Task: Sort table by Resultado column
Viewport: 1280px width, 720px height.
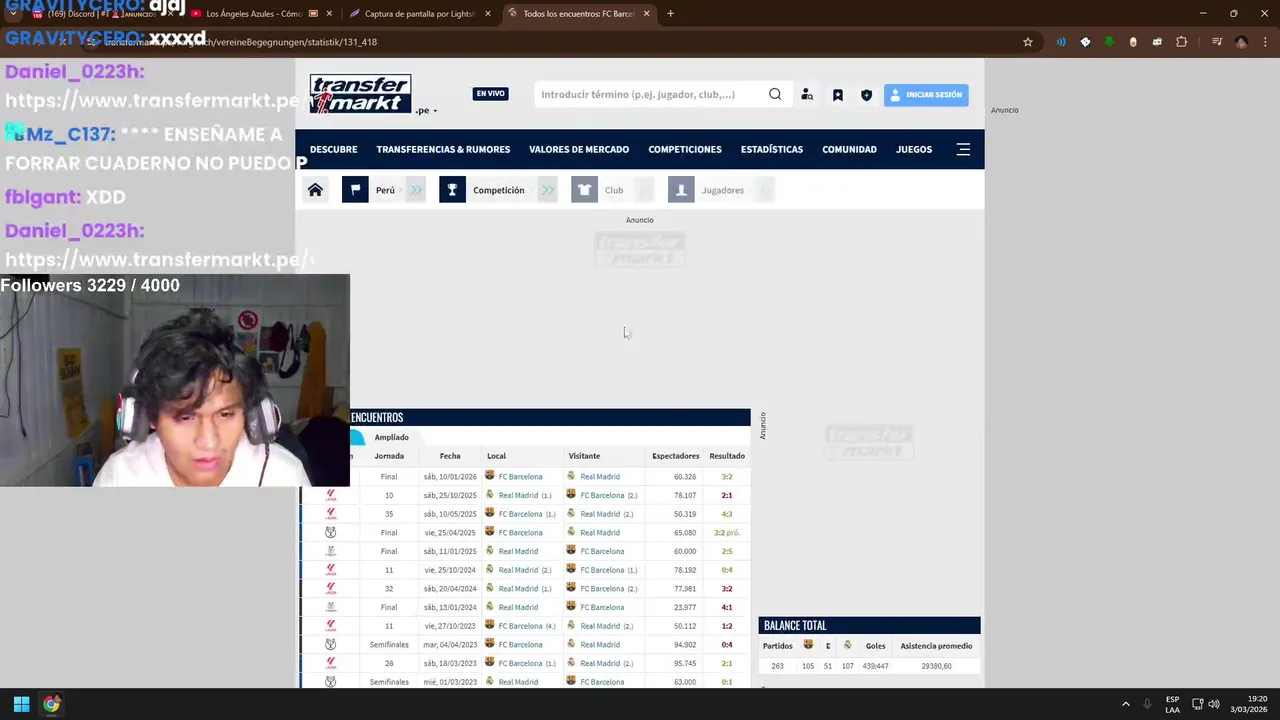Action: point(727,456)
